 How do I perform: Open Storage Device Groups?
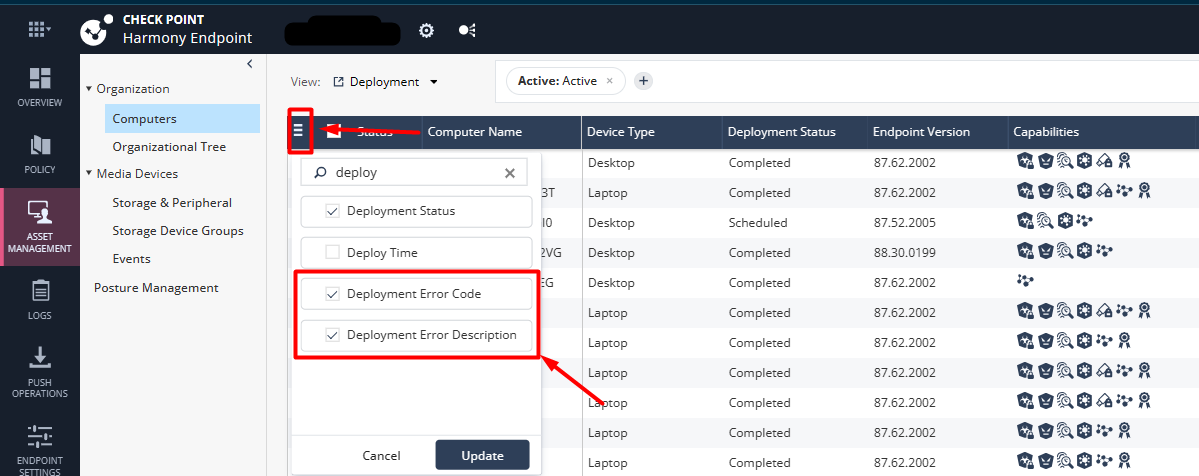(x=178, y=230)
